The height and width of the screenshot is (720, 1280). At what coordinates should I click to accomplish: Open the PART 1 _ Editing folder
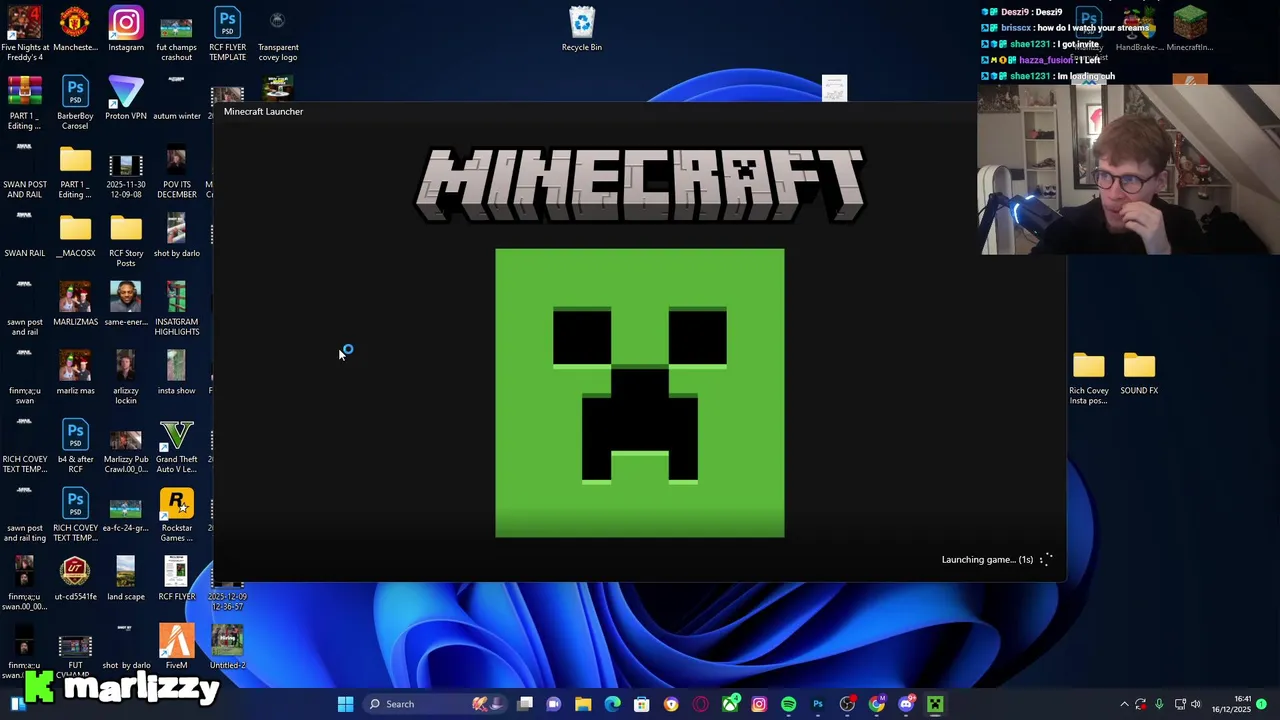click(75, 170)
